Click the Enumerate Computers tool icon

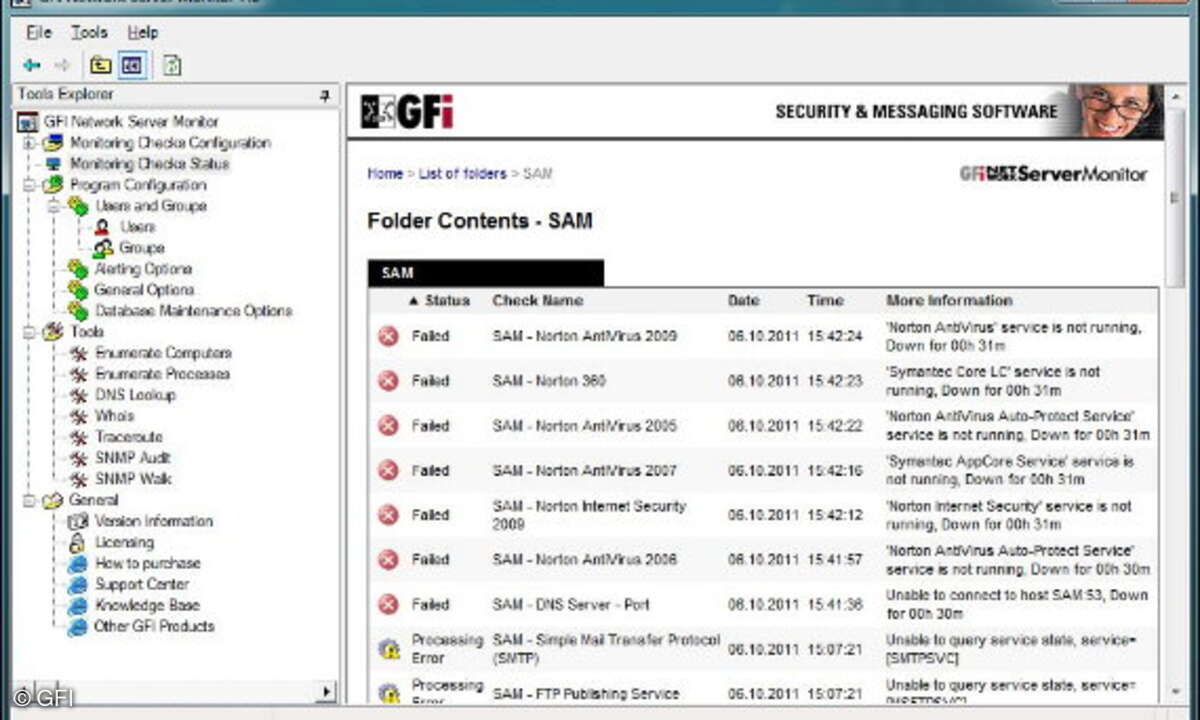[79, 353]
